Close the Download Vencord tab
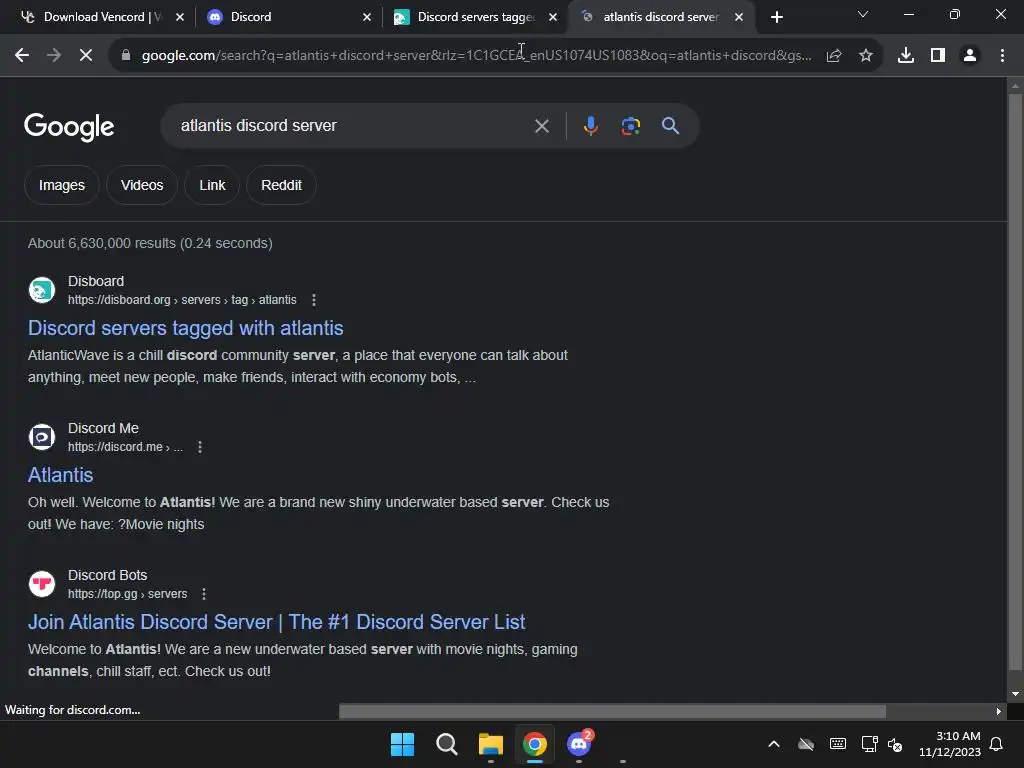Viewport: 1024px width, 768px height. click(x=180, y=17)
